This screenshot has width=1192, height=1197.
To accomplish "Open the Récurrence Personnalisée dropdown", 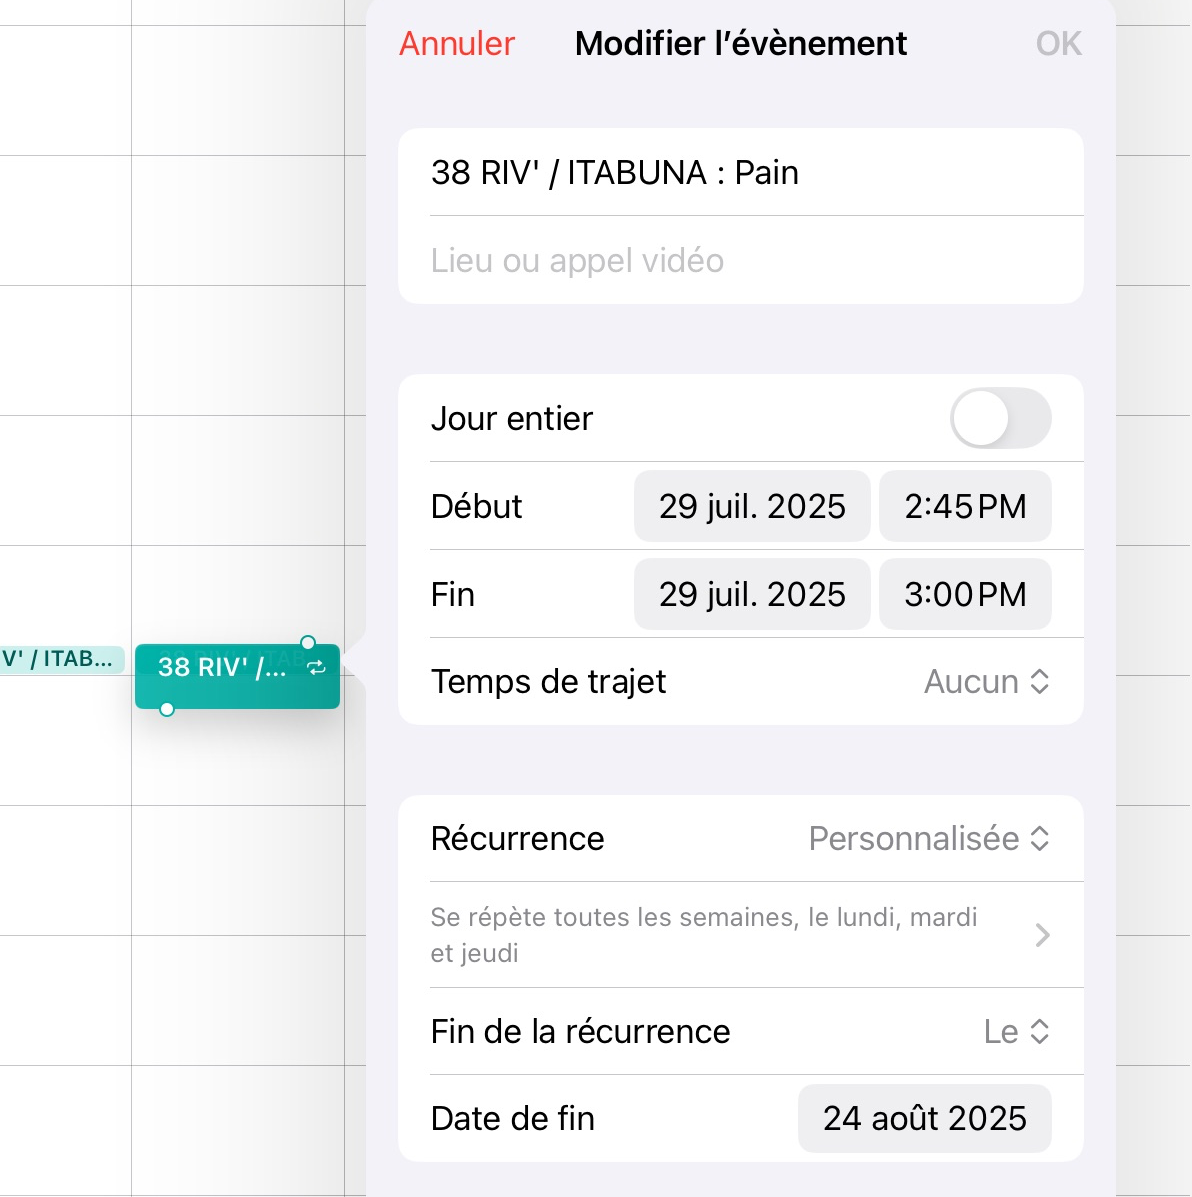I will point(929,838).
